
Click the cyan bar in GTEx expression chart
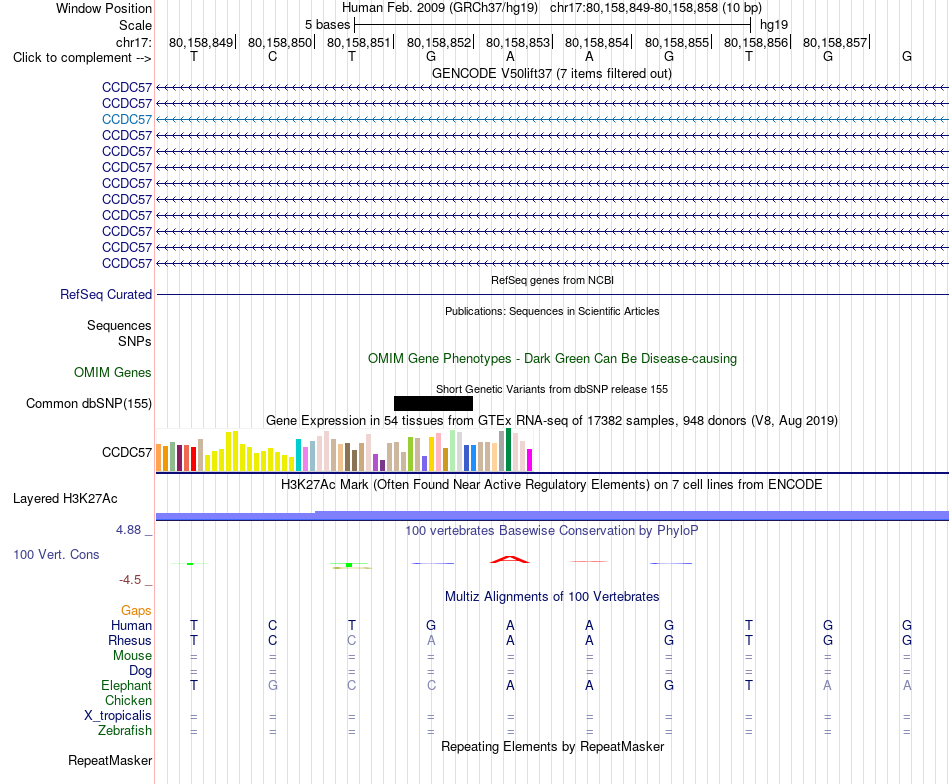pos(299,455)
